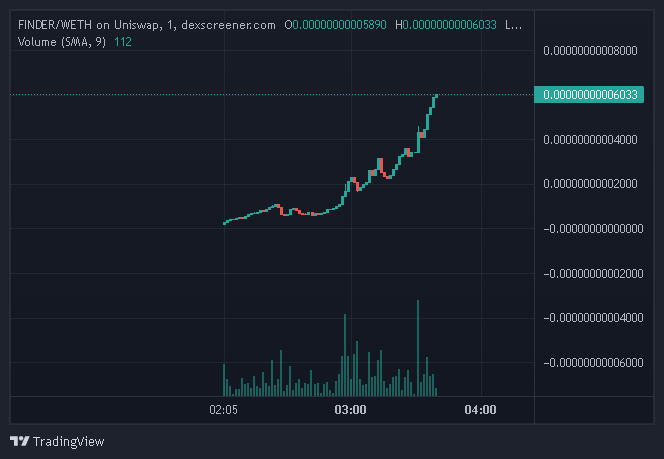Click the first candle at 02:05
664x459 pixels.
click(224, 223)
